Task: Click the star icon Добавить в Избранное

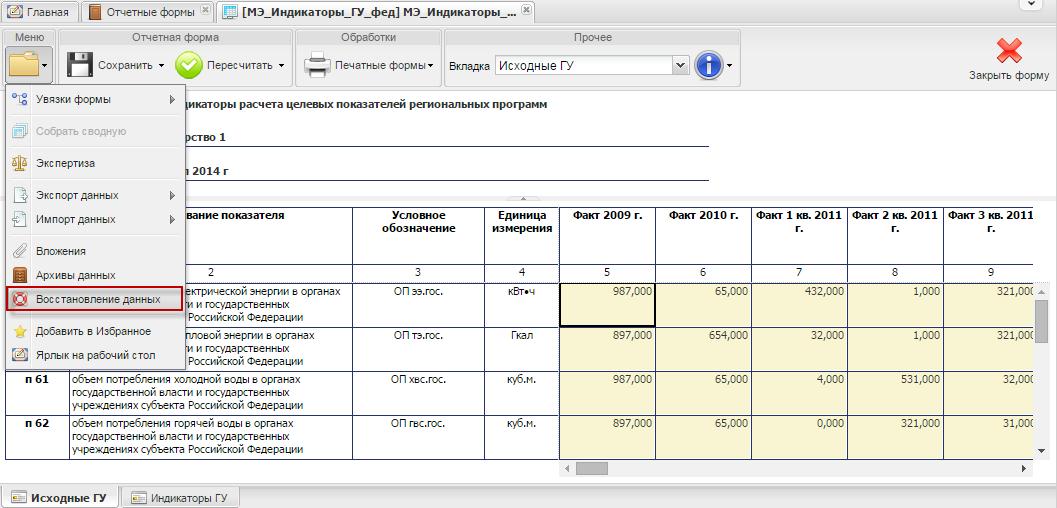Action: pos(20,331)
